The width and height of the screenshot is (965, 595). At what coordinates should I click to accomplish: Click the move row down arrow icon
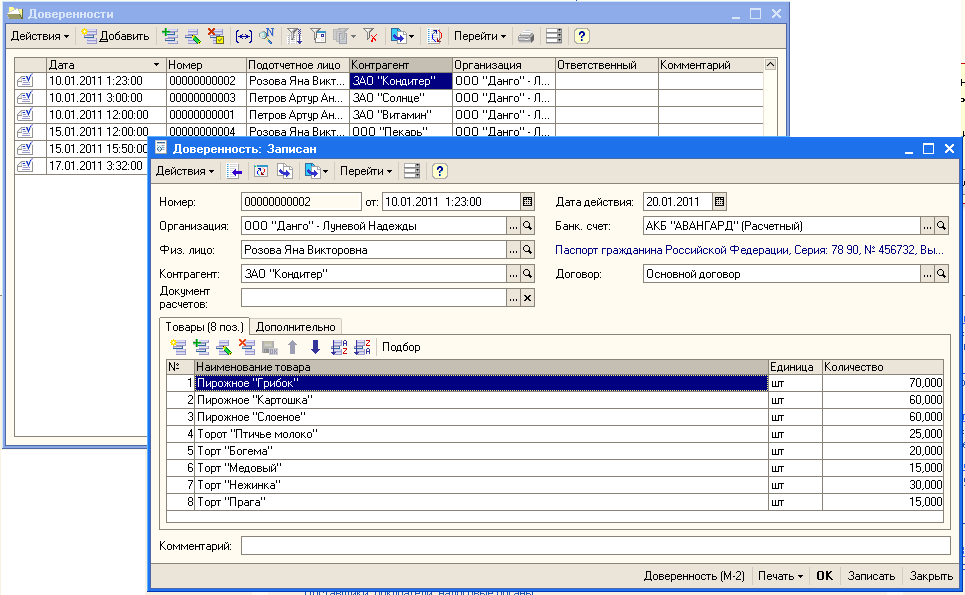point(315,347)
